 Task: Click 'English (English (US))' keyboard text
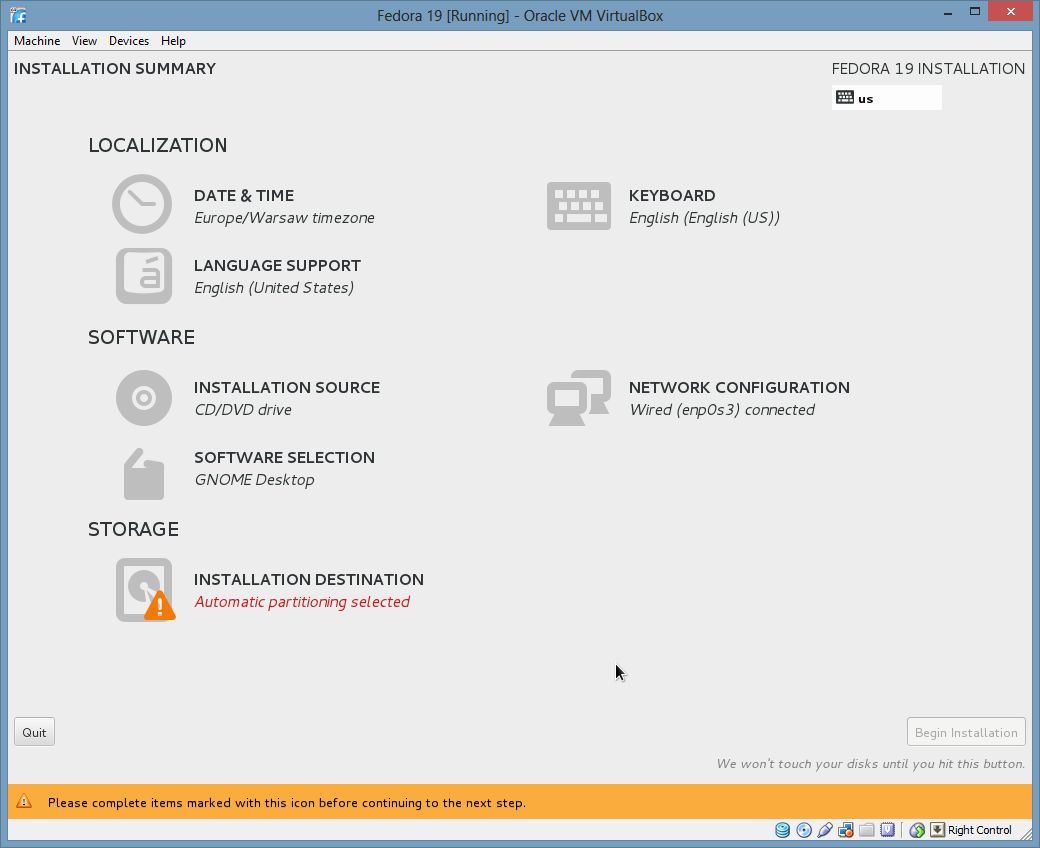click(x=704, y=217)
